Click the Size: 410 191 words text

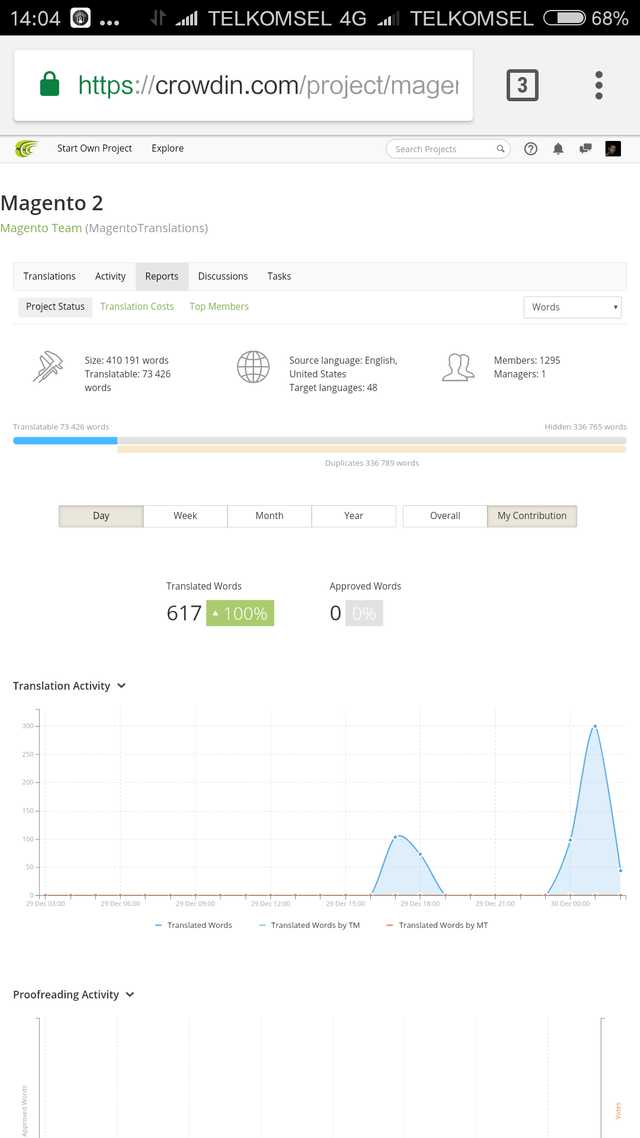coord(126,360)
